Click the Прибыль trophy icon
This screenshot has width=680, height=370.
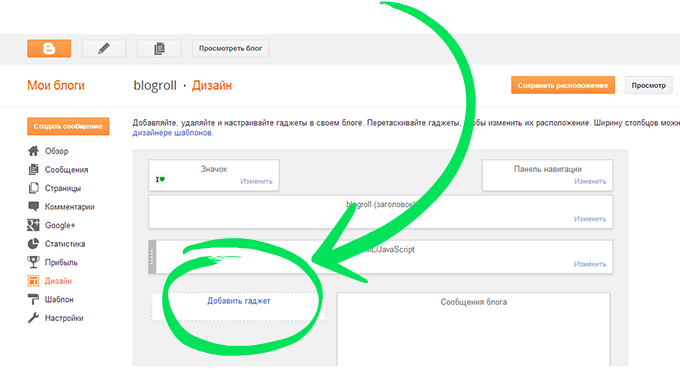pyautogui.click(x=33, y=262)
